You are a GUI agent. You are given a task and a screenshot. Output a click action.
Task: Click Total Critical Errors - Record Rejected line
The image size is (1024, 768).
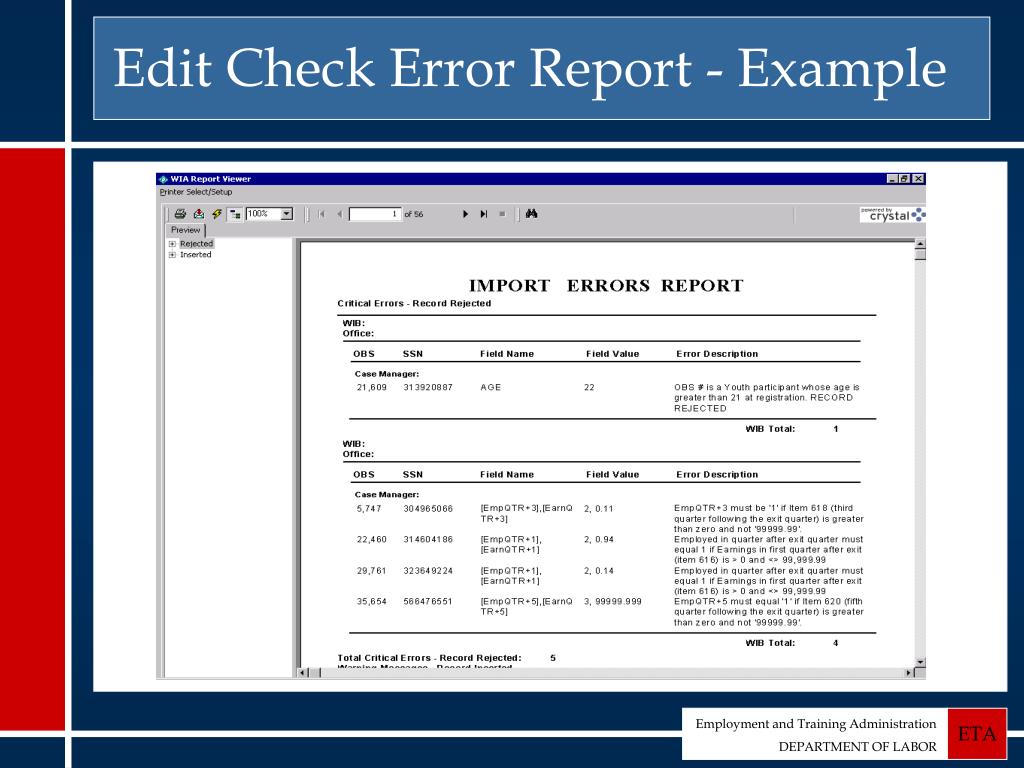tap(447, 658)
